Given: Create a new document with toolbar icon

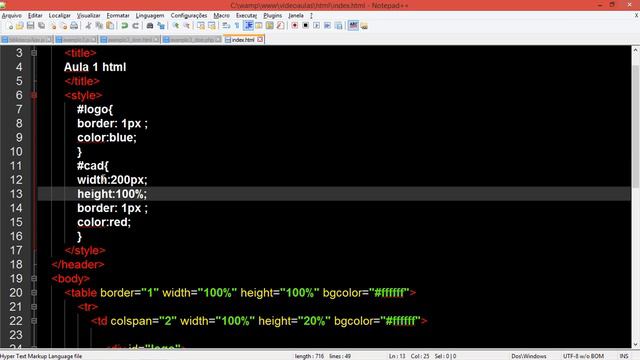Looking at the screenshot, I should [9, 26].
